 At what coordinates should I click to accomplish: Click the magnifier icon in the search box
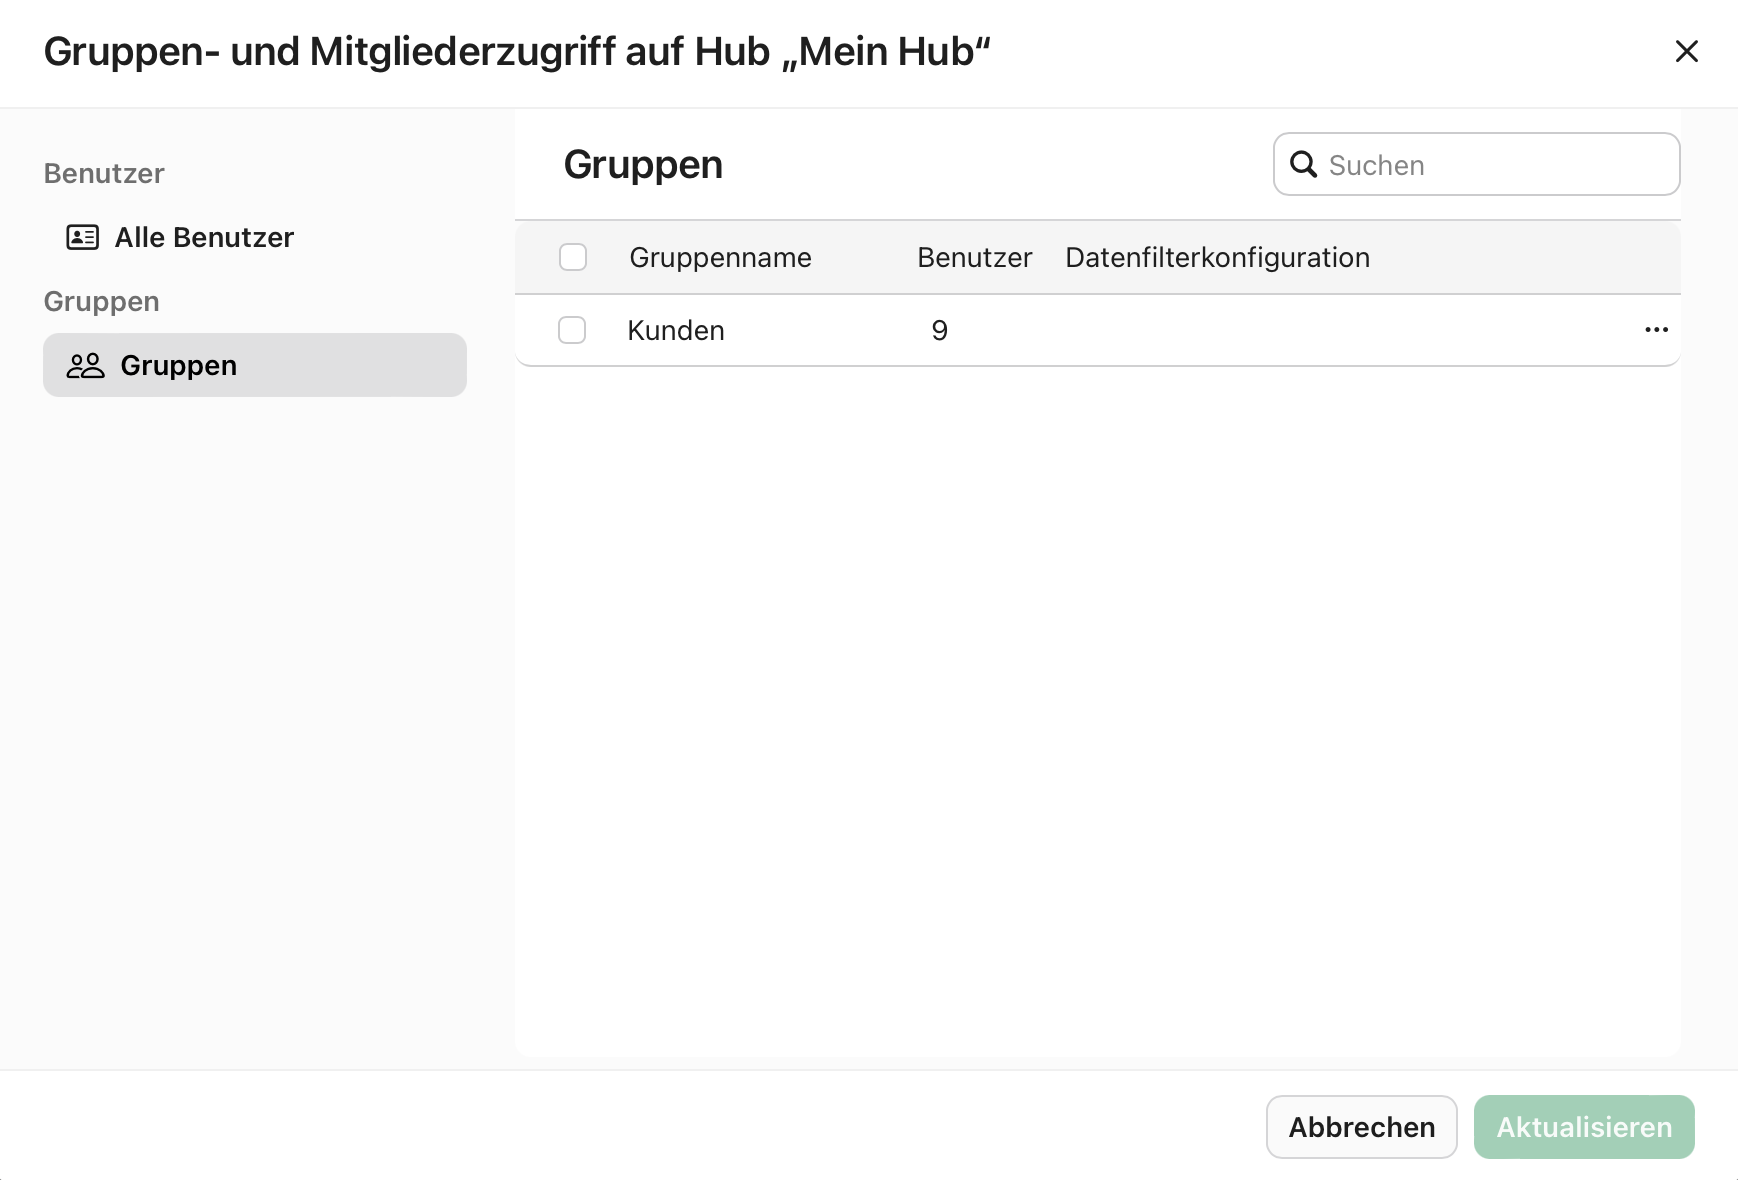[x=1304, y=164]
